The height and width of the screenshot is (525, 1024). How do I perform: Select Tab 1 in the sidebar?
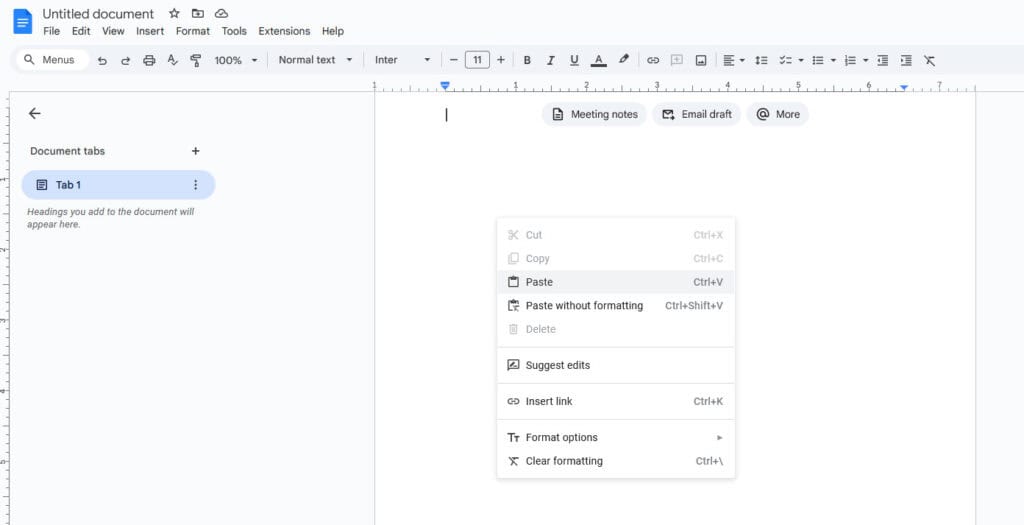tap(118, 185)
